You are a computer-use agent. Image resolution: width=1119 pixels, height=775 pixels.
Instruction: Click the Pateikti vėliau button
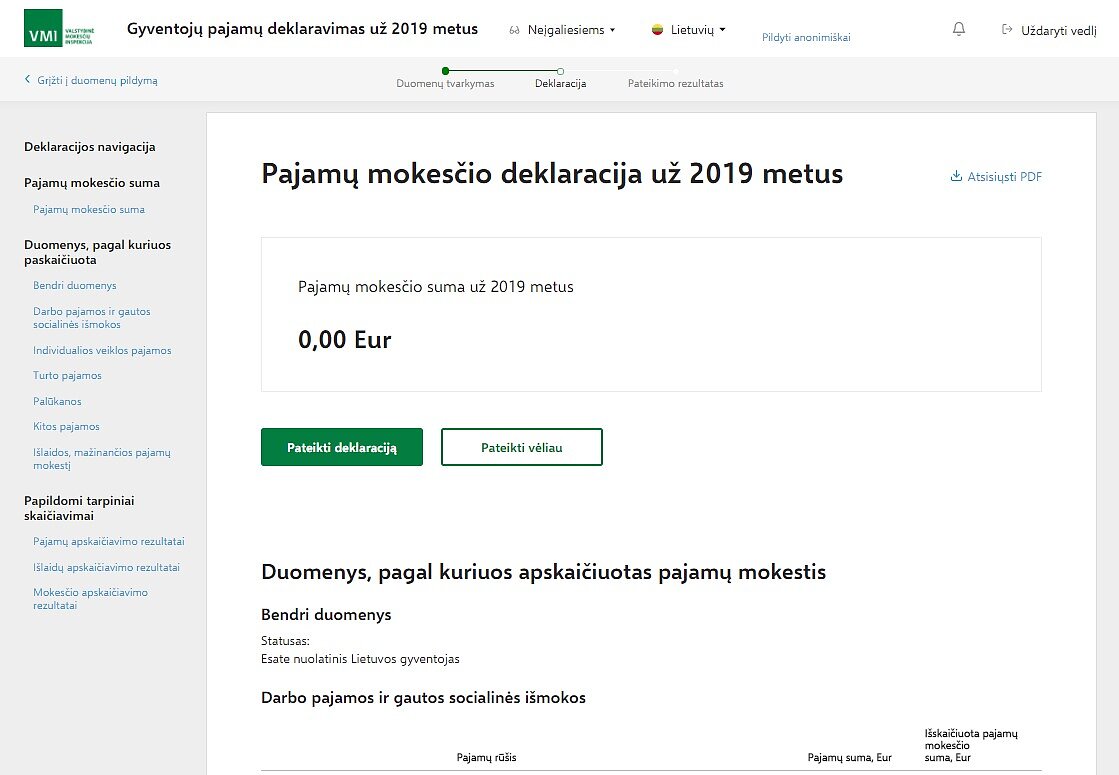521,447
